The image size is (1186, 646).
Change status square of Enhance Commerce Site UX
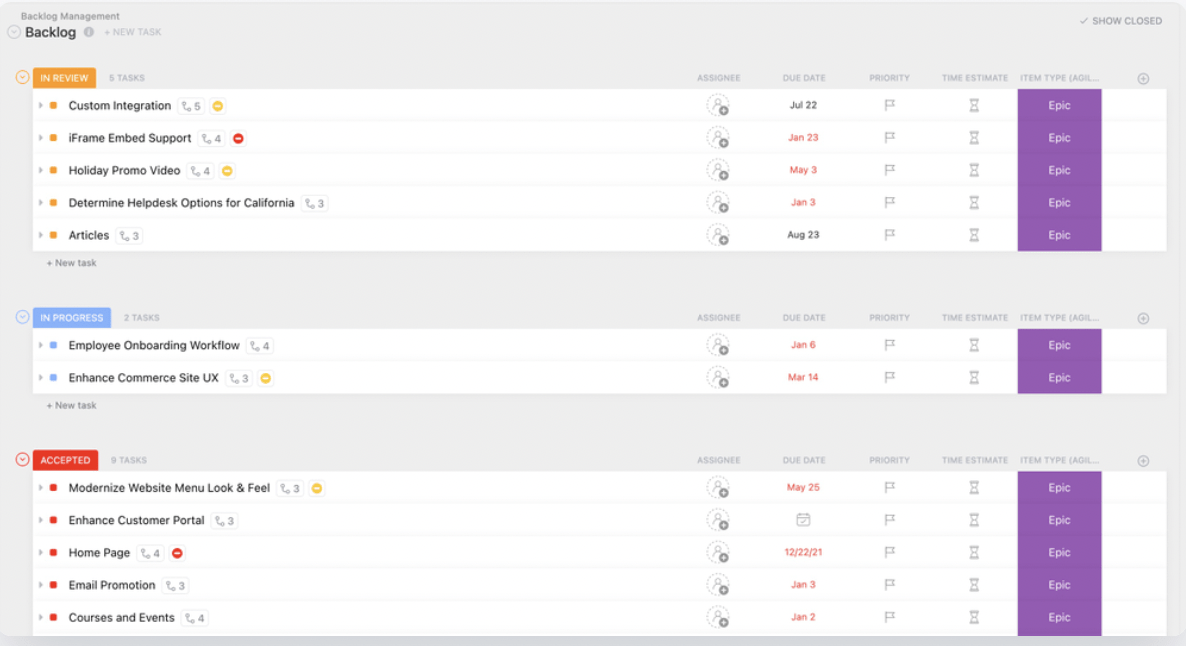click(x=54, y=377)
